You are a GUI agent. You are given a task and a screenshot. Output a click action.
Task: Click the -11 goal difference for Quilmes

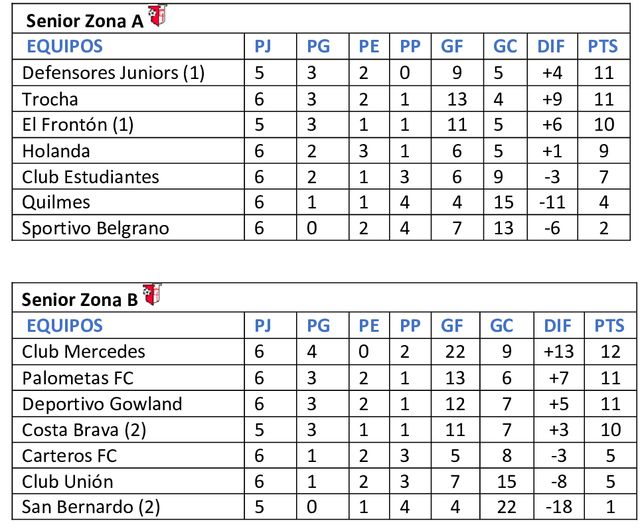click(x=551, y=203)
